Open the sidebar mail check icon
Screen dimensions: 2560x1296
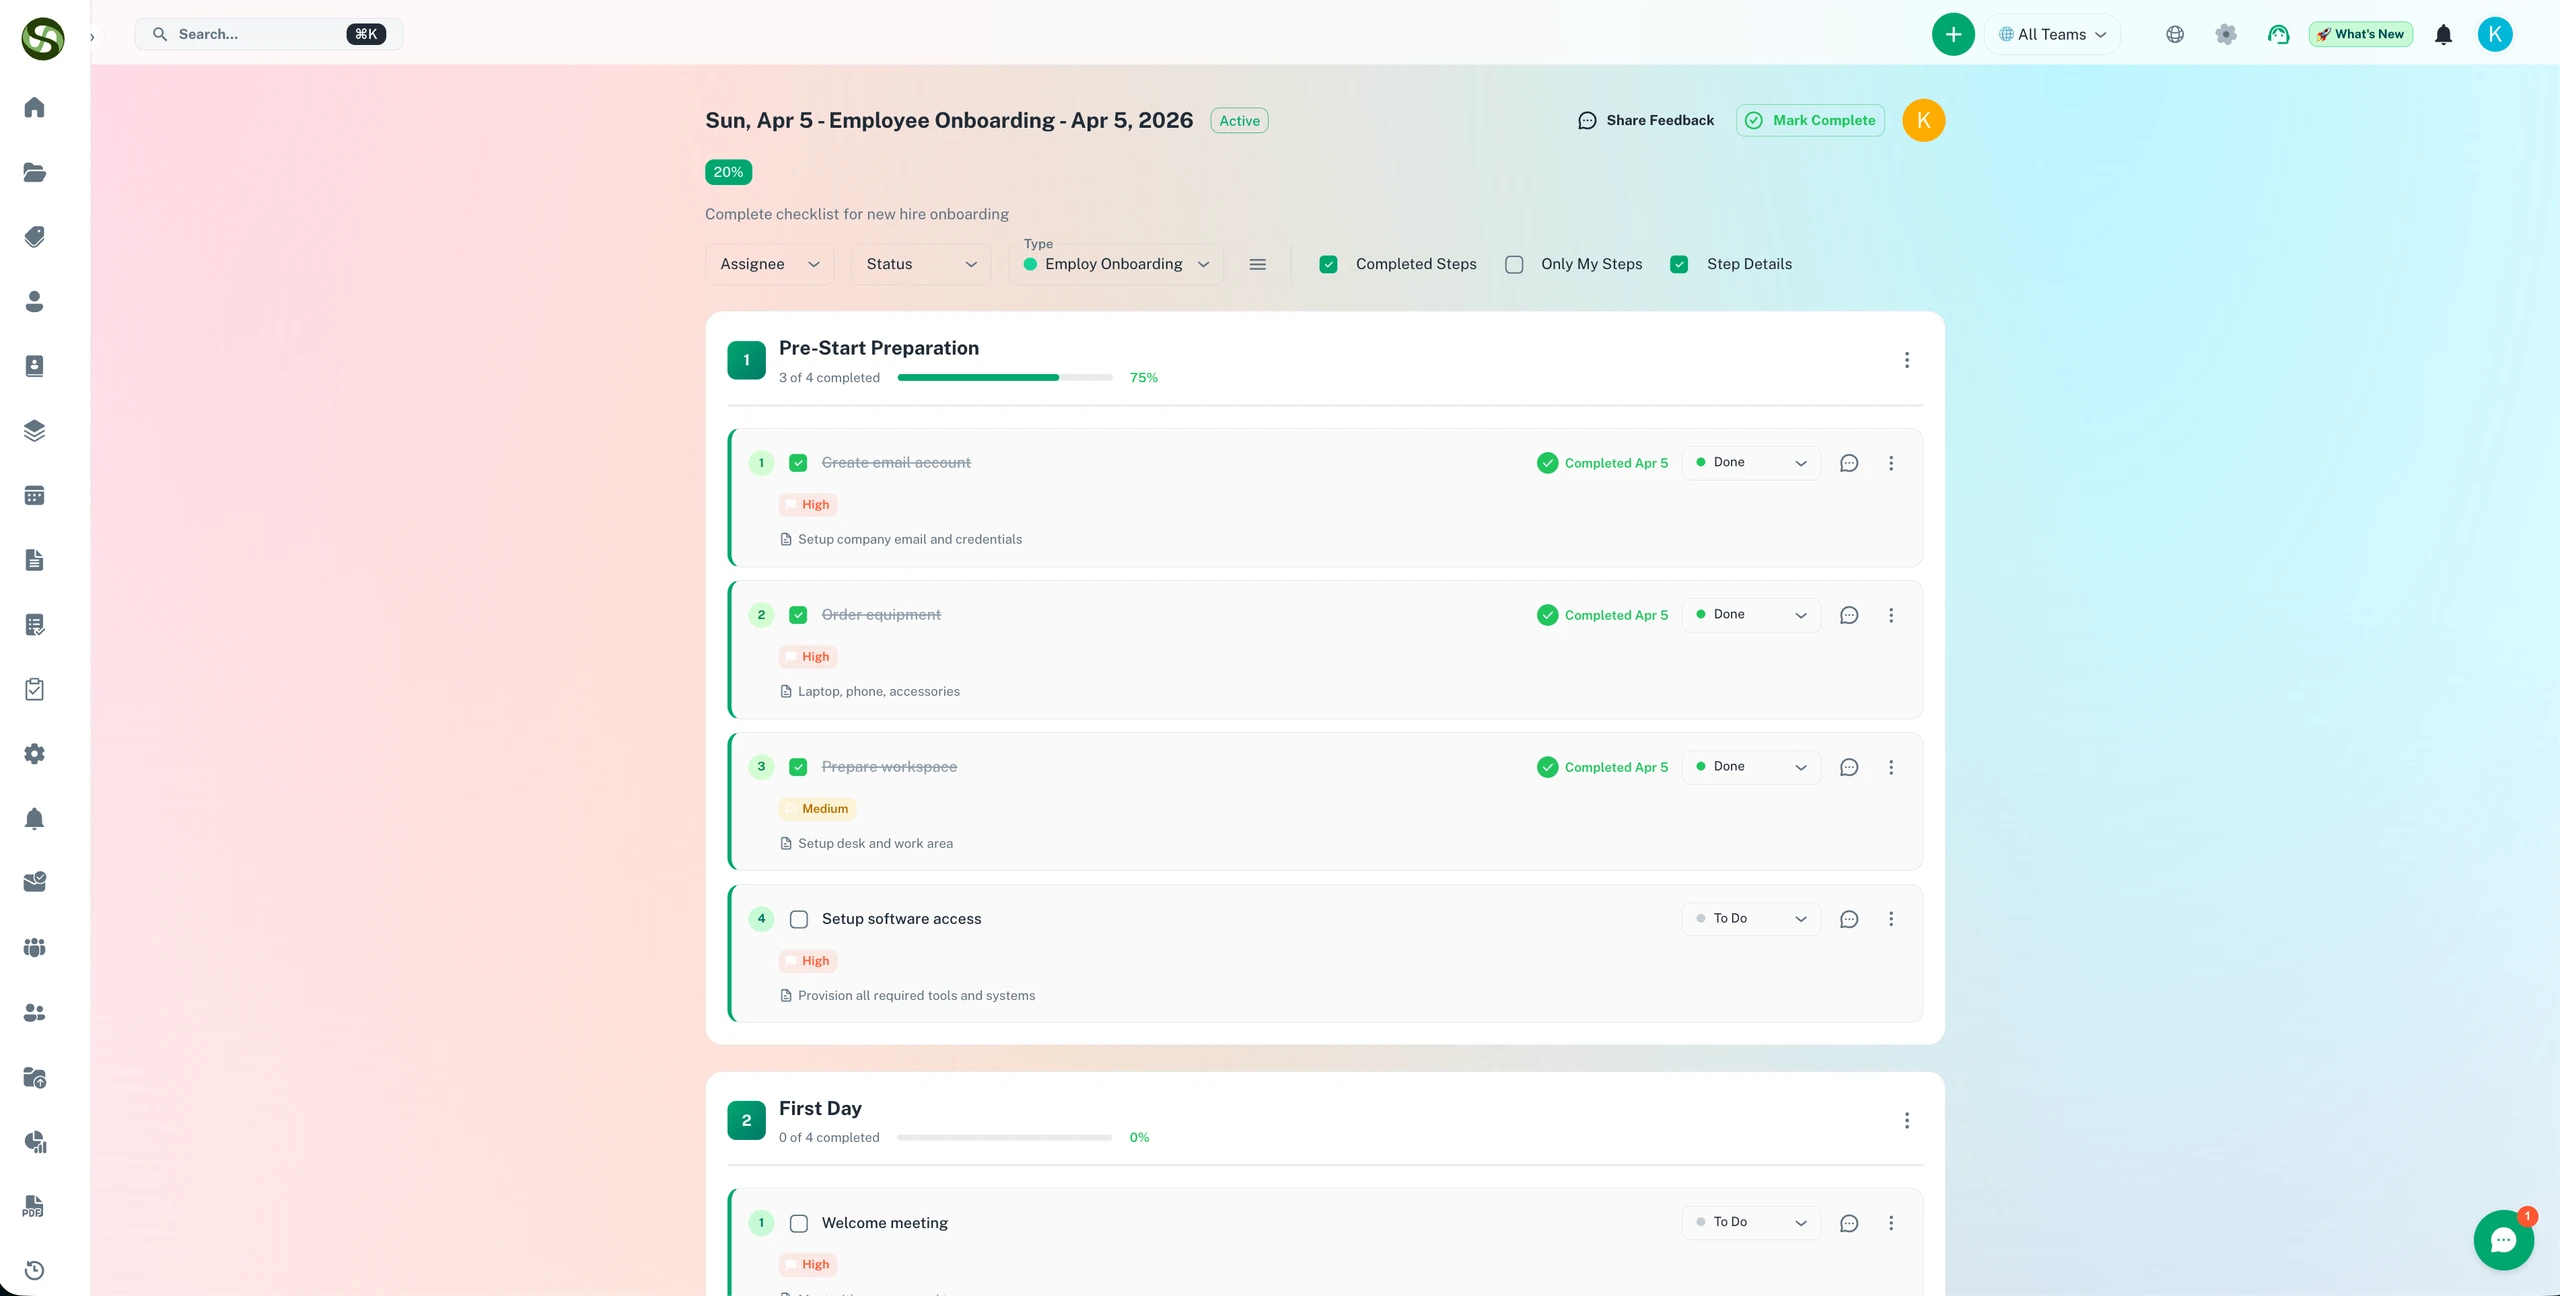pyautogui.click(x=34, y=882)
